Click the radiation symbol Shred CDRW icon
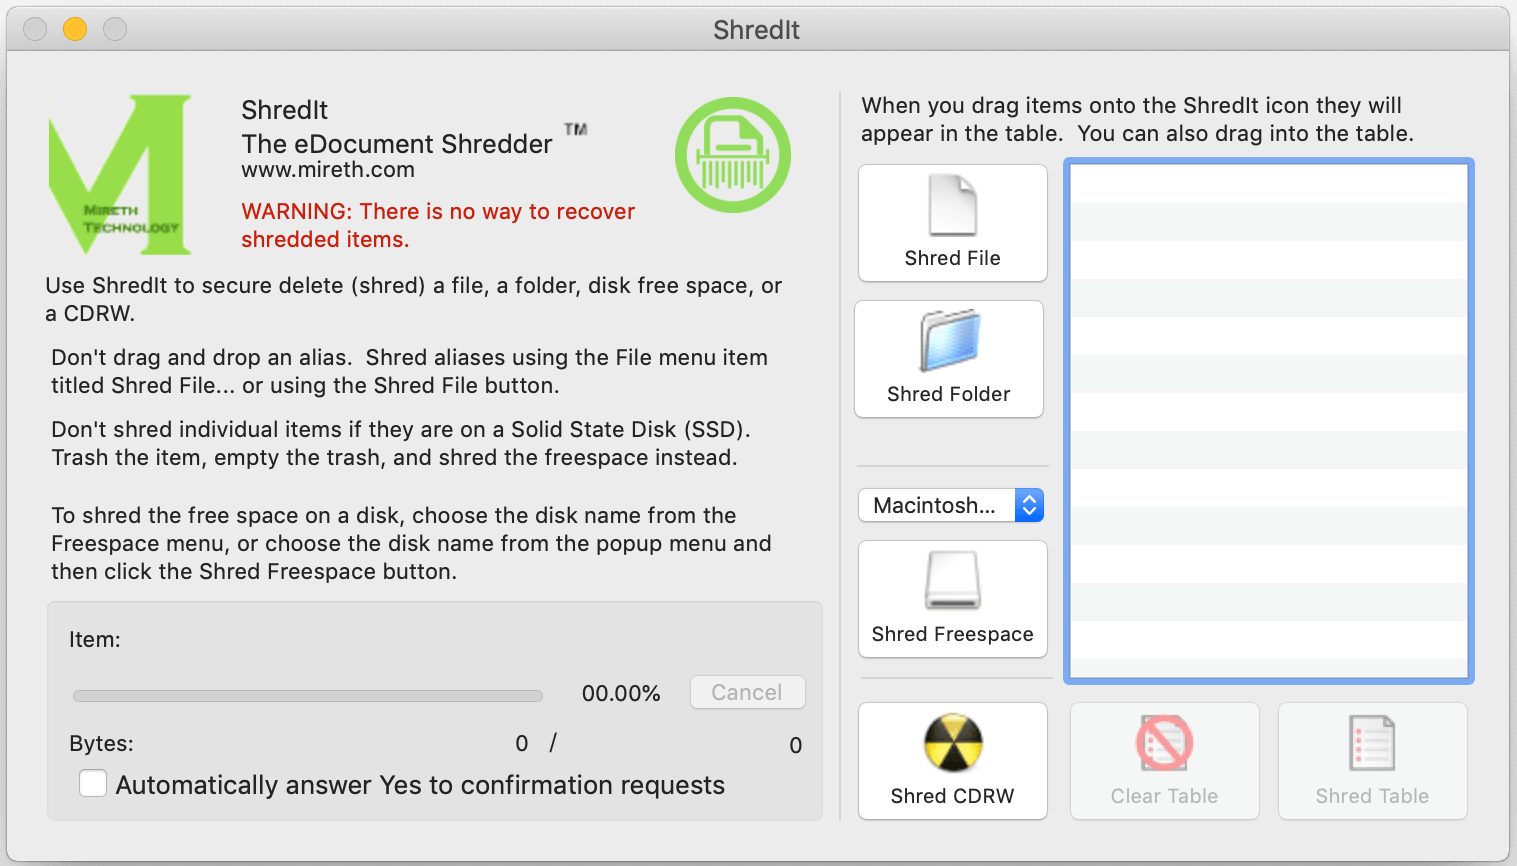This screenshot has height=866, width=1517. coord(952,743)
